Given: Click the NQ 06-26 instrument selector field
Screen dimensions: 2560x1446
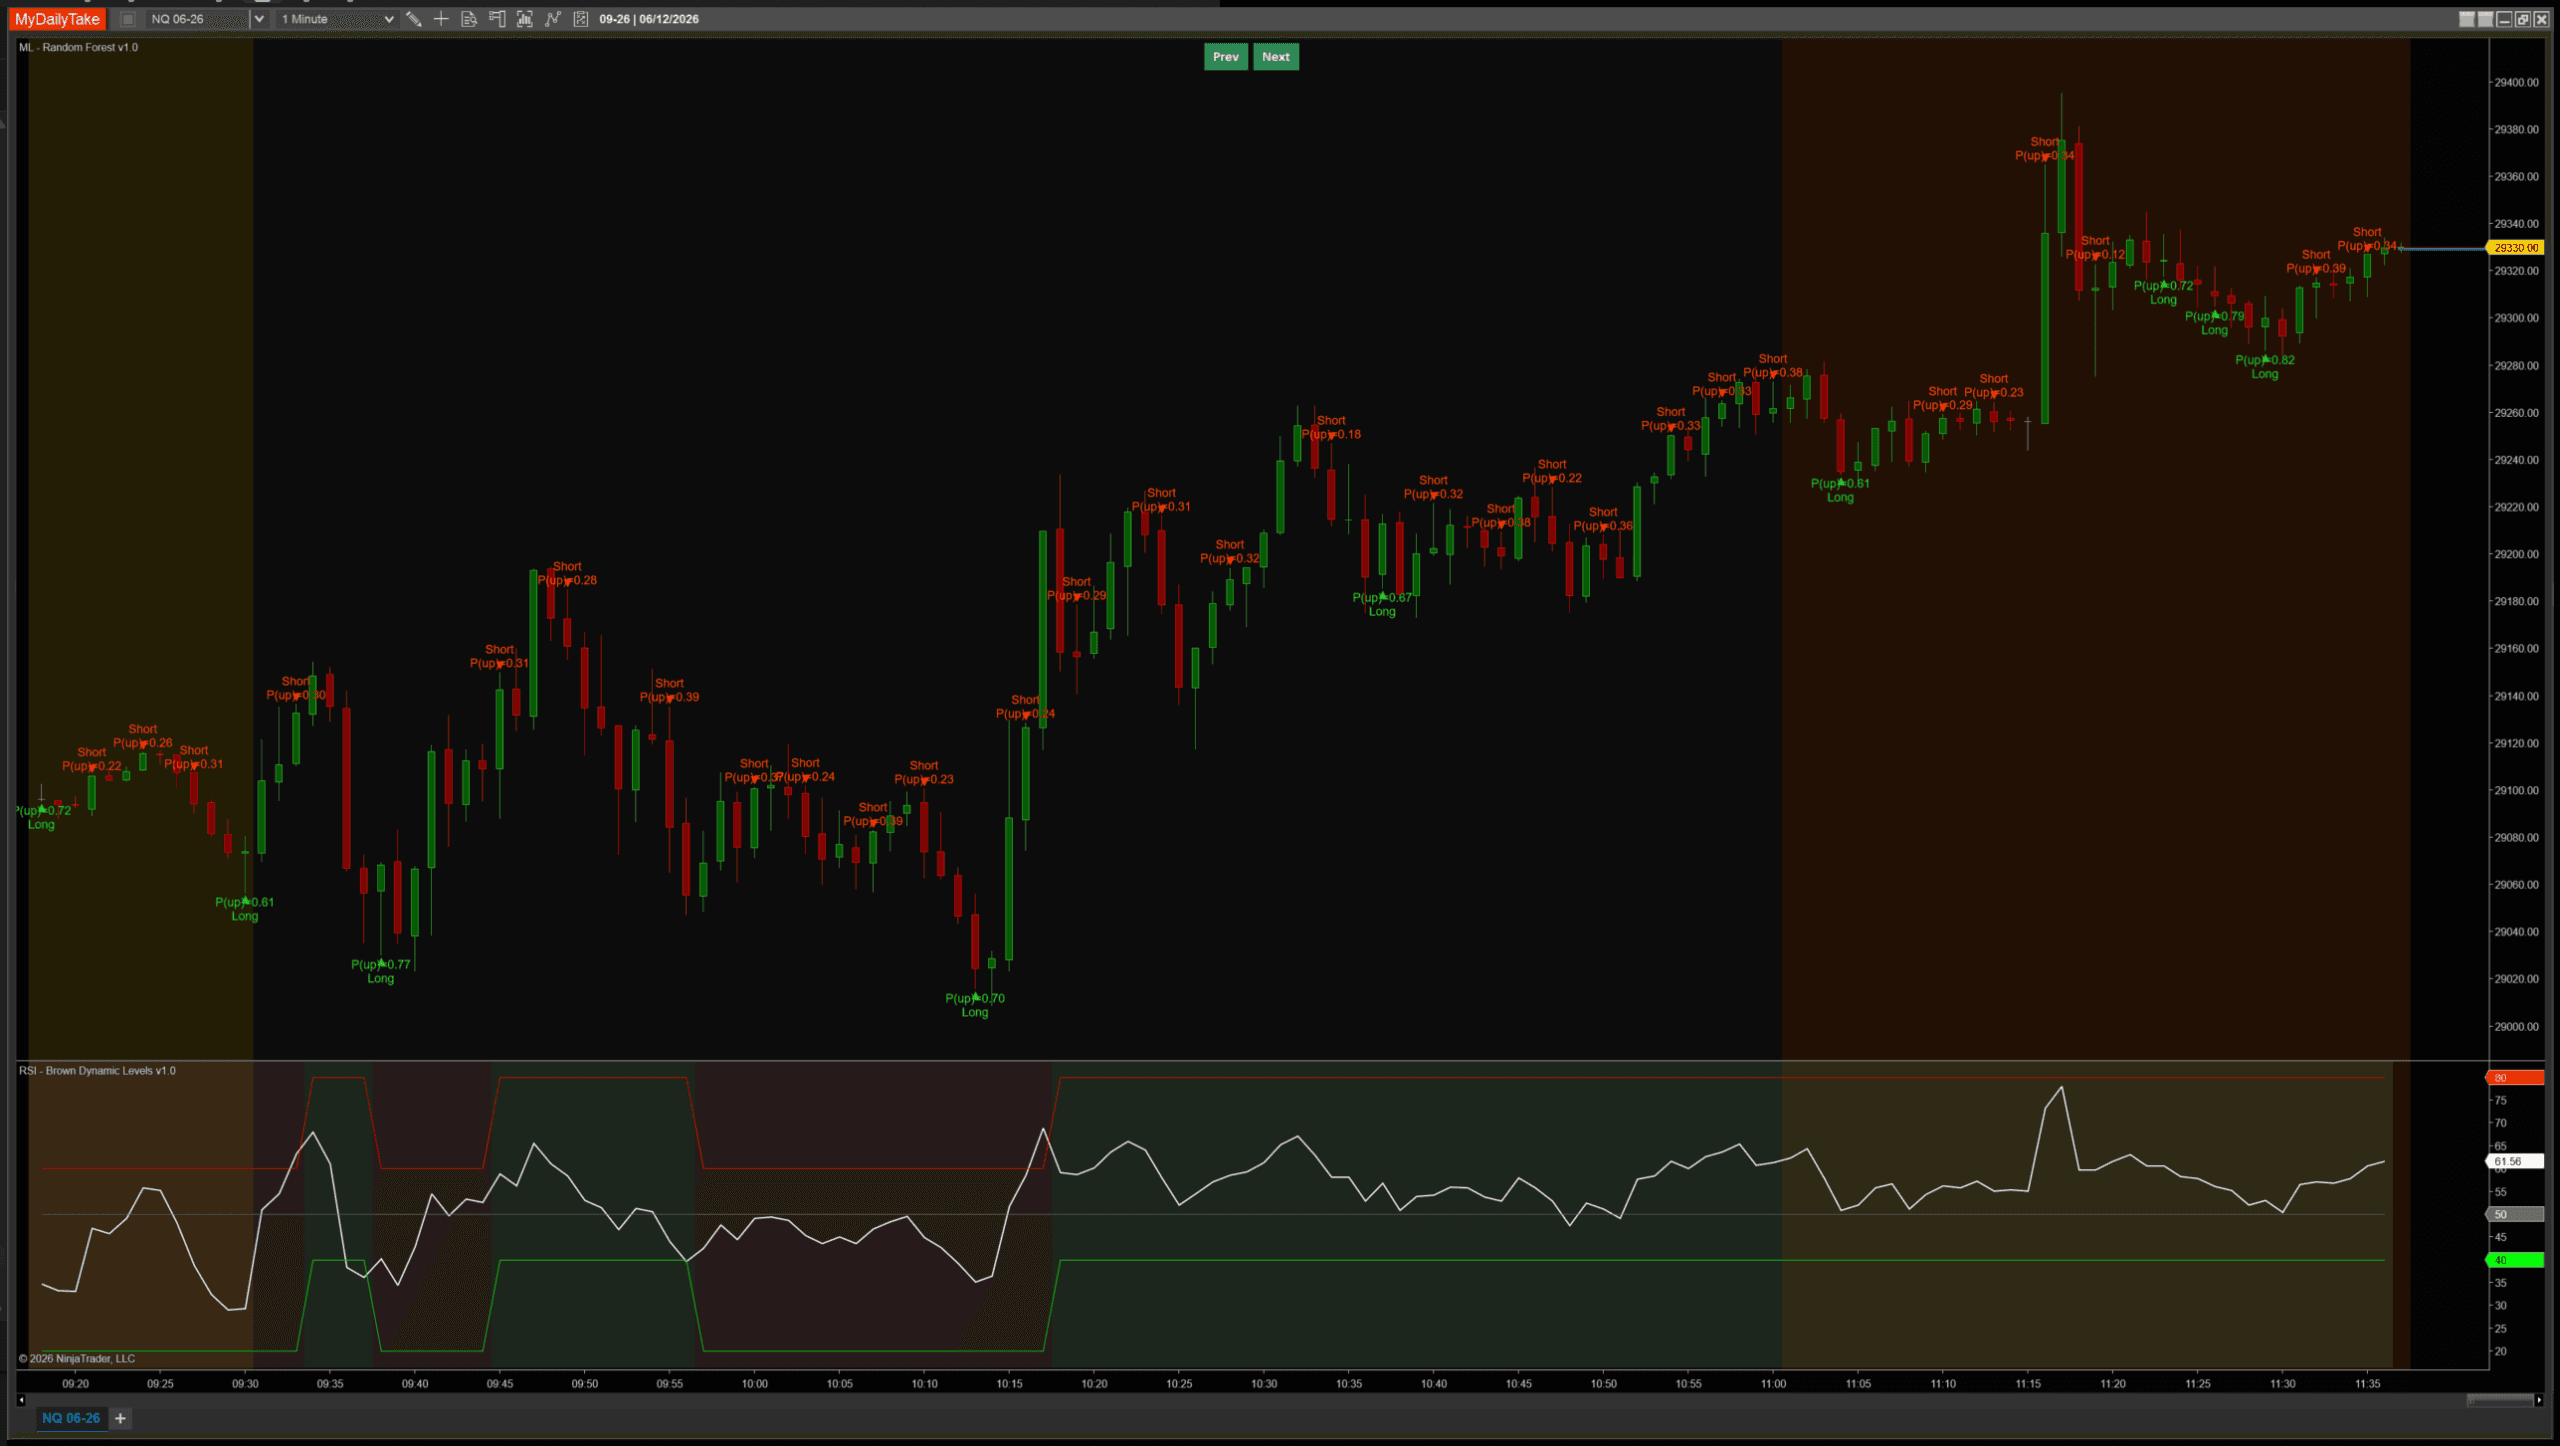Looking at the screenshot, I should pos(197,19).
